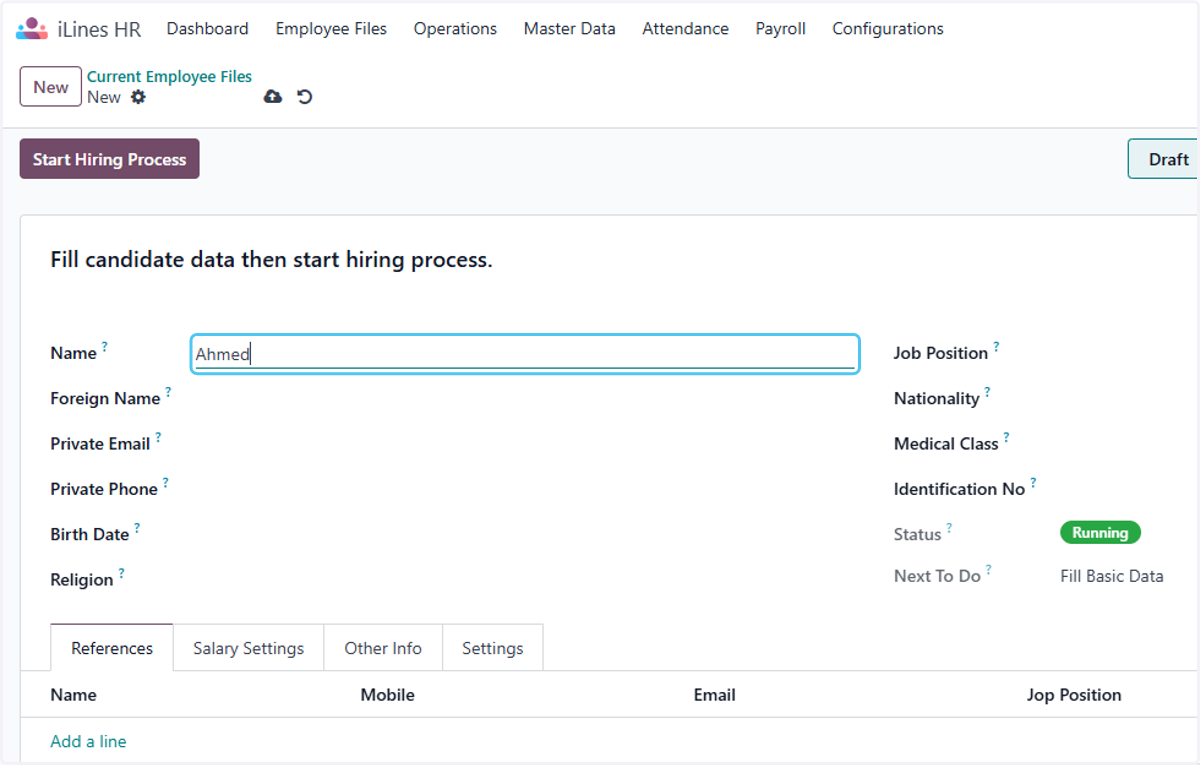
Task: Switch to the Settings tab
Action: click(x=493, y=648)
